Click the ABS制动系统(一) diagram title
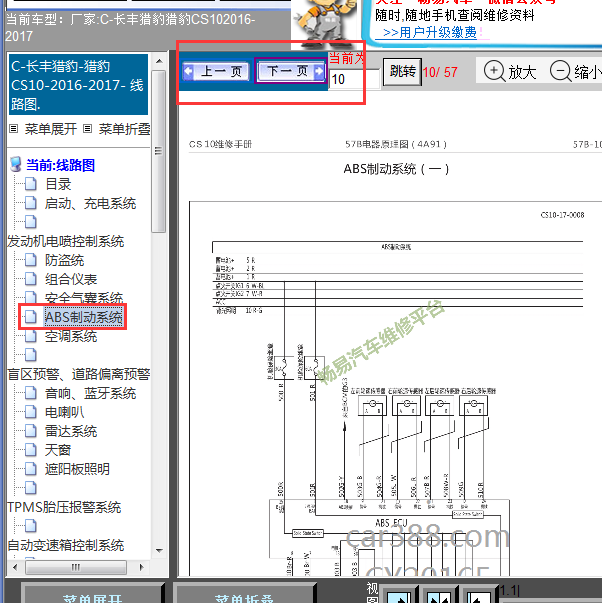 point(396,169)
